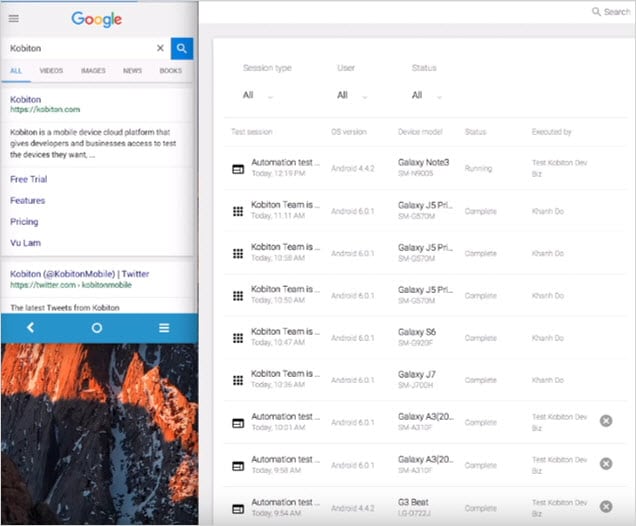Clear the Kobiton search text

click(160, 48)
